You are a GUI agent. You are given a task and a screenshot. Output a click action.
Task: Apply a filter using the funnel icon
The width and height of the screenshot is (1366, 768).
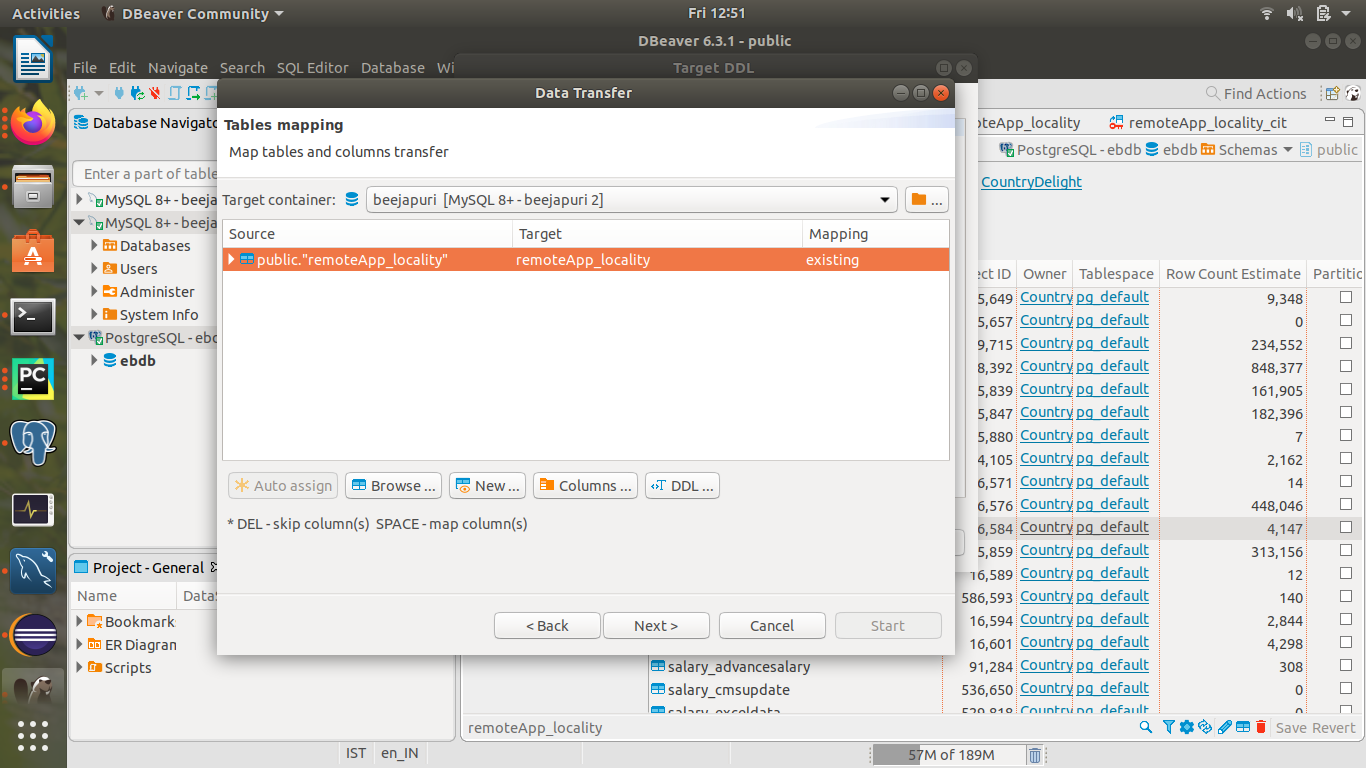1168,728
